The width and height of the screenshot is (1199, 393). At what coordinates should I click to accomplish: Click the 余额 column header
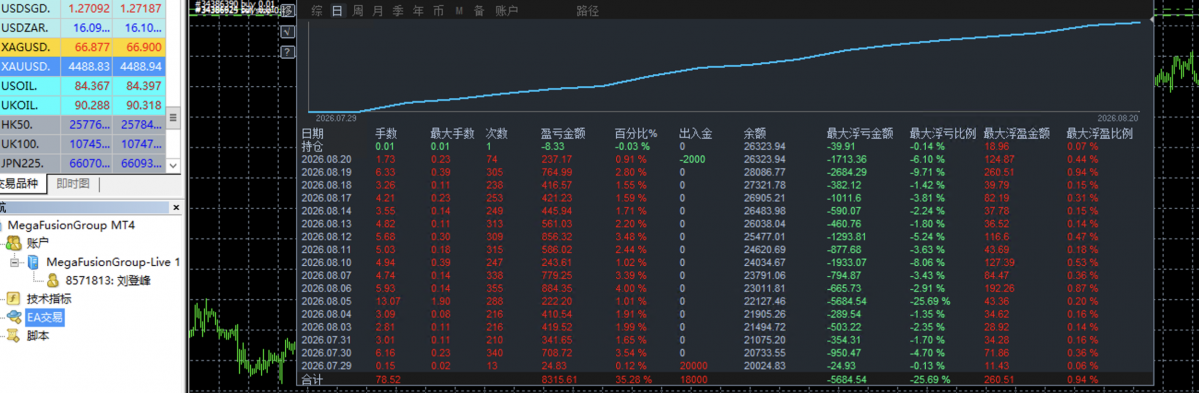coord(754,133)
